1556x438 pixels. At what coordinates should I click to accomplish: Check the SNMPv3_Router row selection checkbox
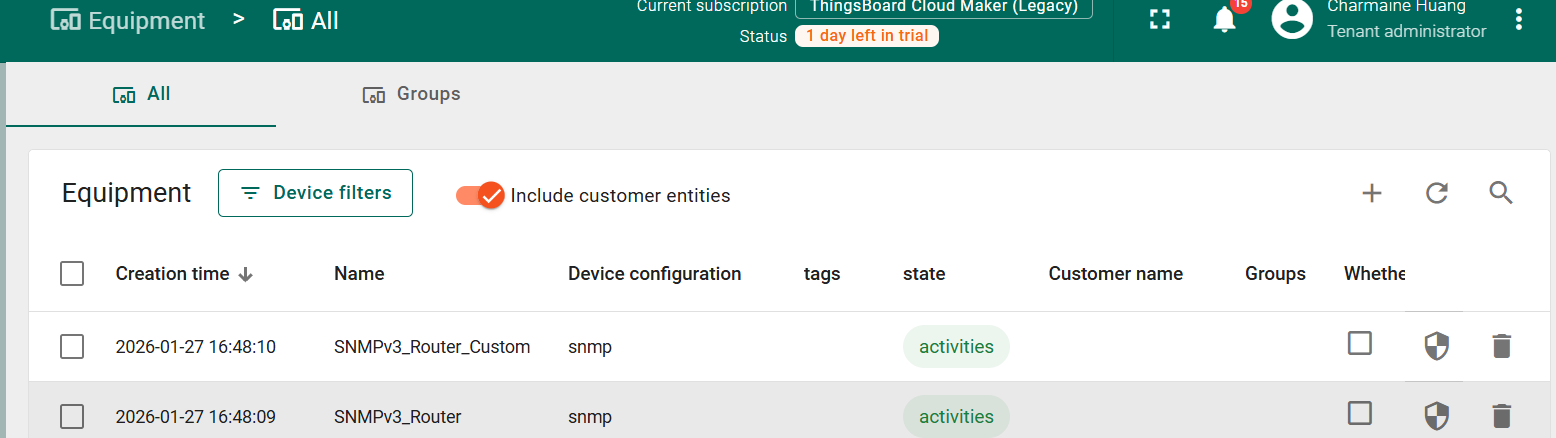pos(72,416)
